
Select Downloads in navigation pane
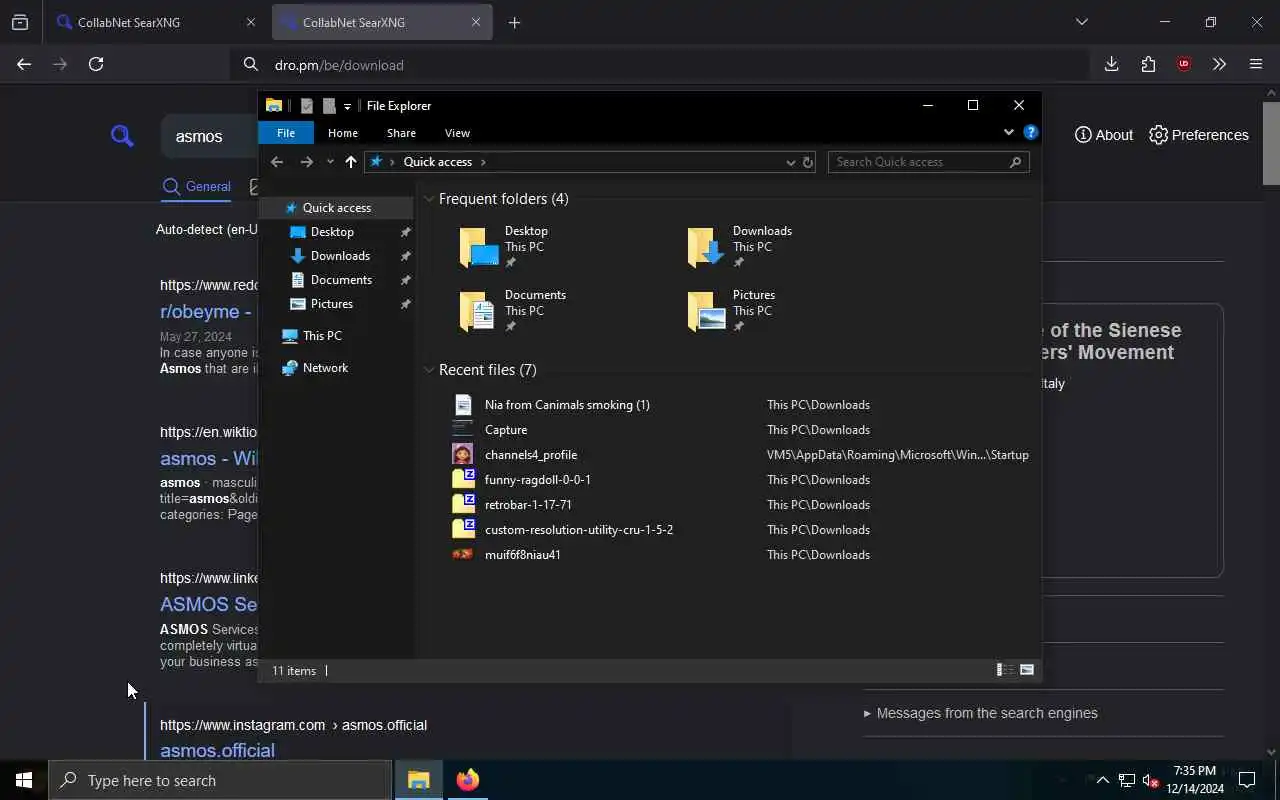(x=340, y=256)
